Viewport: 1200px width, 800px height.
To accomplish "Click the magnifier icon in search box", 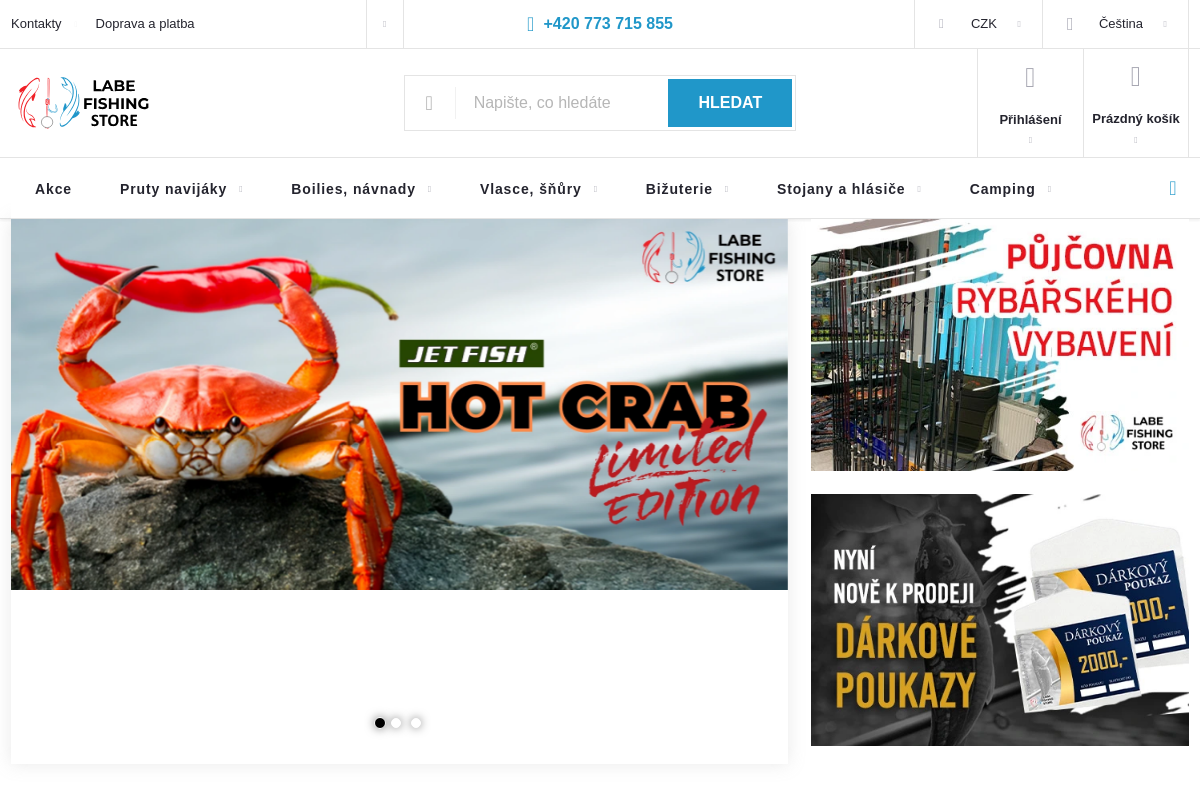I will click(x=429, y=103).
